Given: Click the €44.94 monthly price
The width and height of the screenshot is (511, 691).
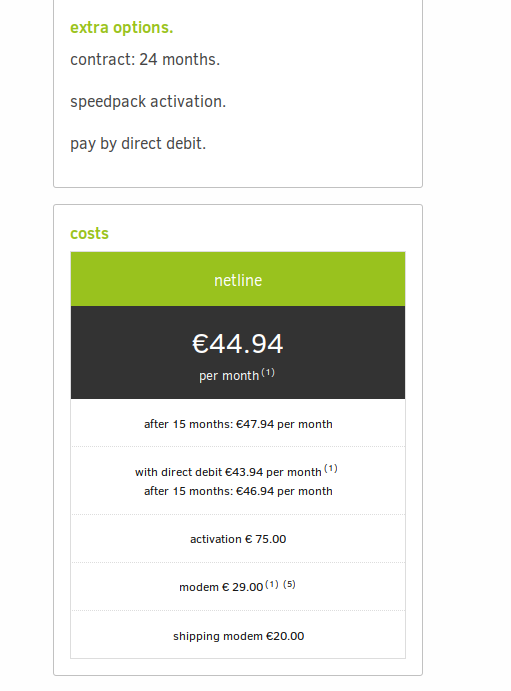Looking at the screenshot, I should click(x=238, y=344).
